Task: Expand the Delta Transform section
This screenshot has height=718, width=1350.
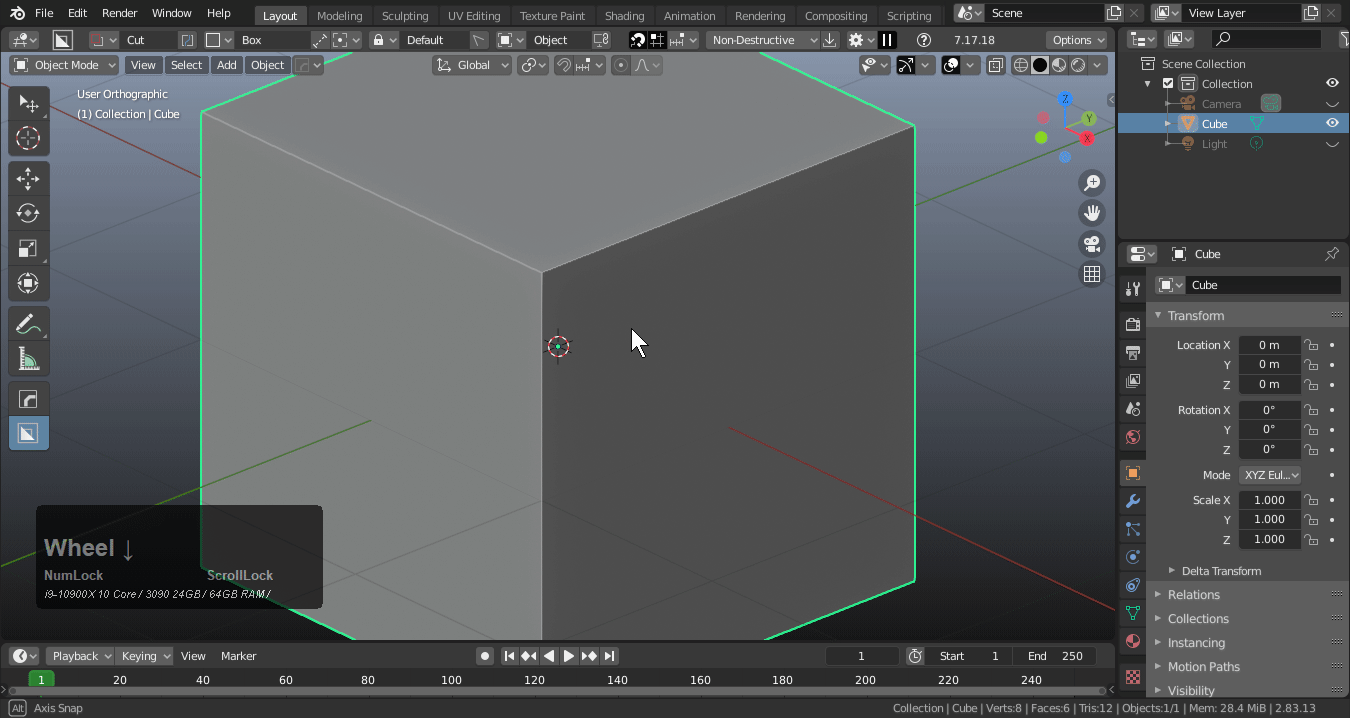Action: 1221,571
